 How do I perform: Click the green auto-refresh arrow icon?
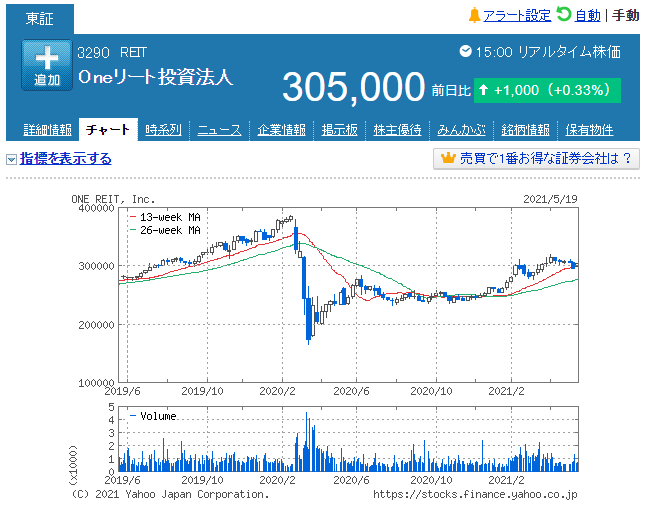coord(563,14)
